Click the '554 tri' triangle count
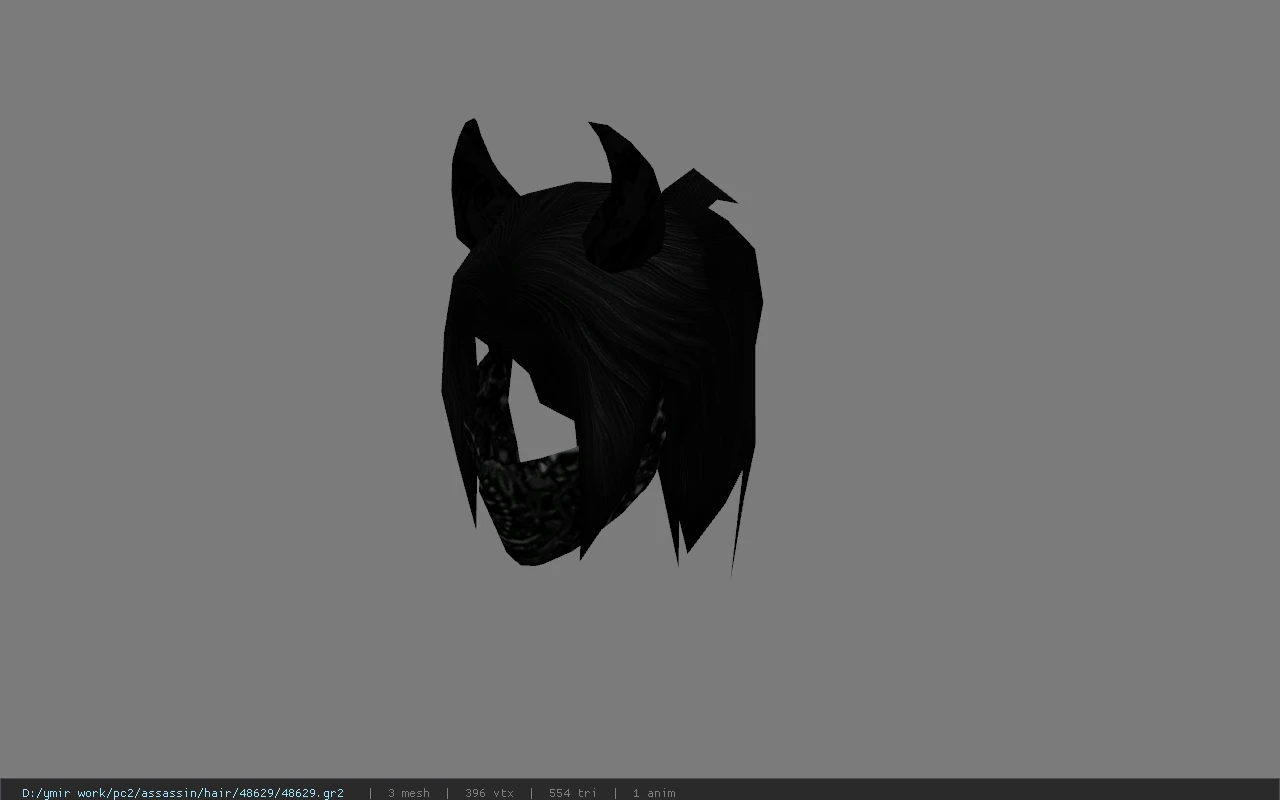1280x800 pixels. tap(572, 792)
